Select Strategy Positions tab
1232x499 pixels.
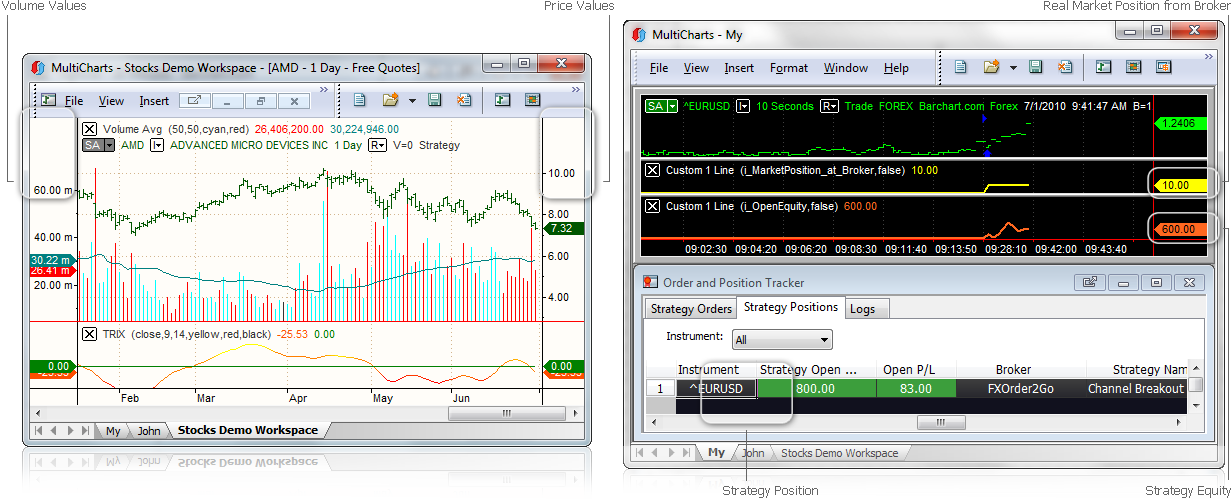tap(791, 307)
